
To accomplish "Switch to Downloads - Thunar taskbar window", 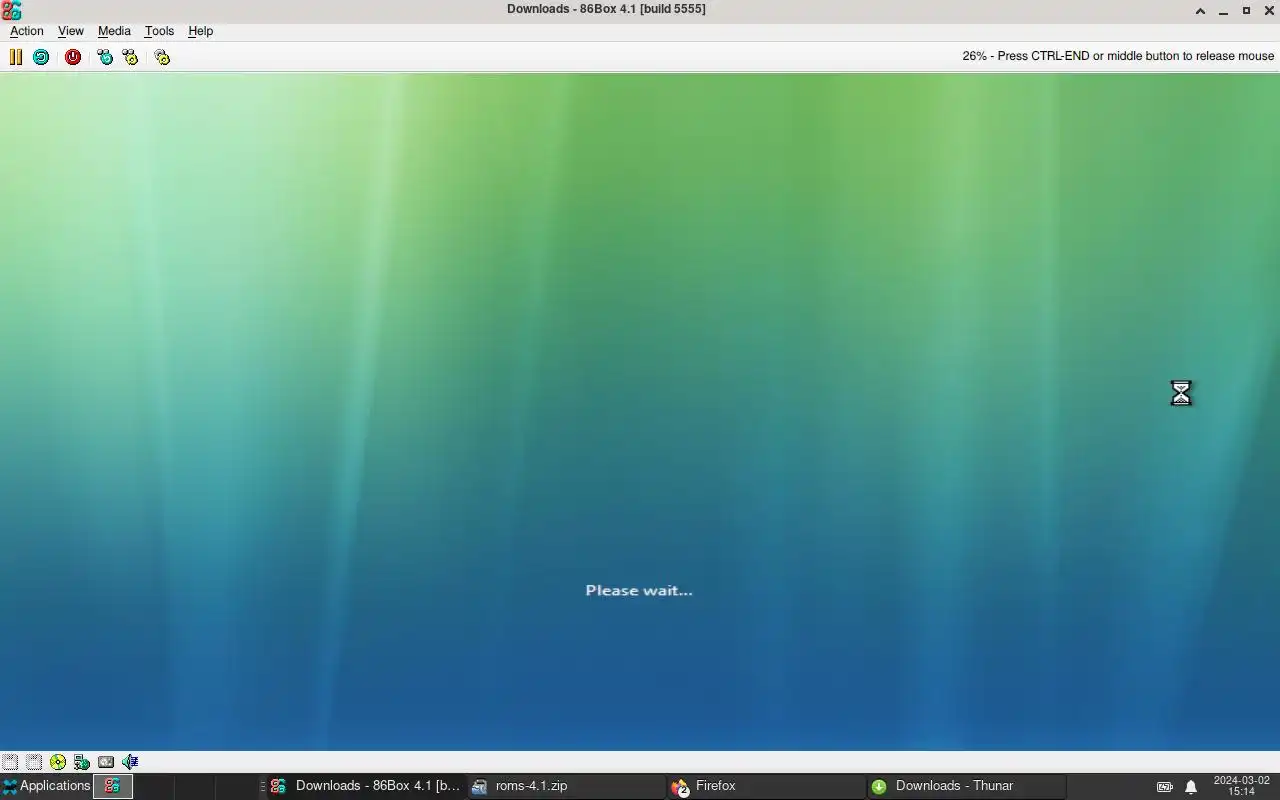I will coord(966,786).
